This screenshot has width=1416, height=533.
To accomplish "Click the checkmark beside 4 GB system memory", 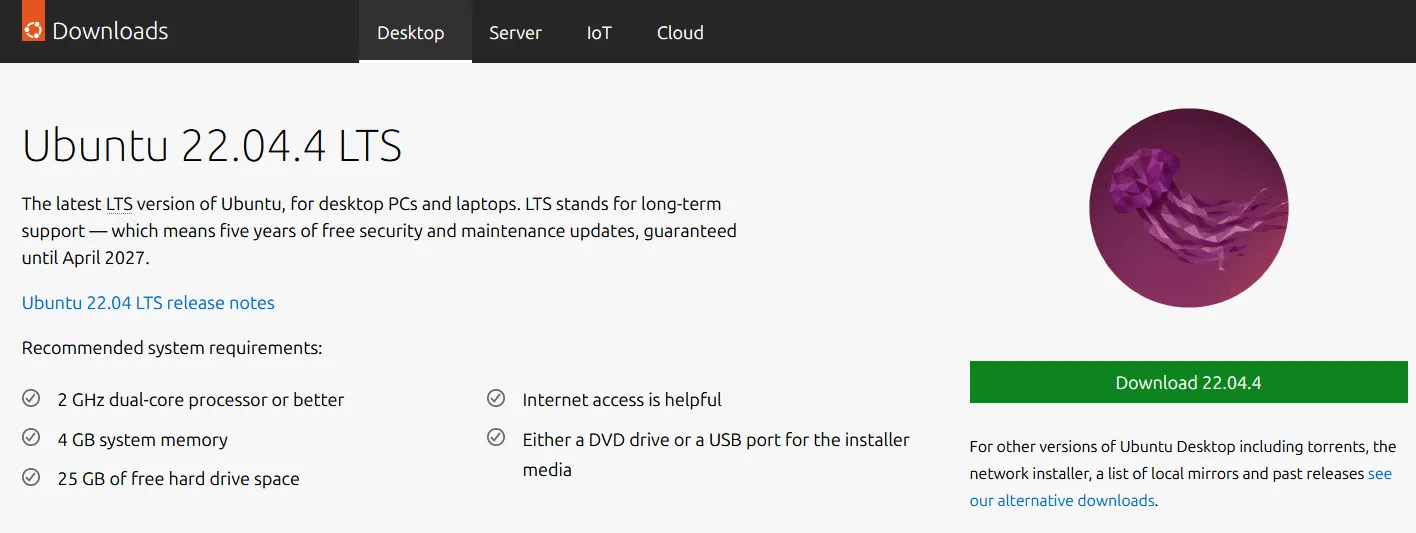I will (31, 438).
